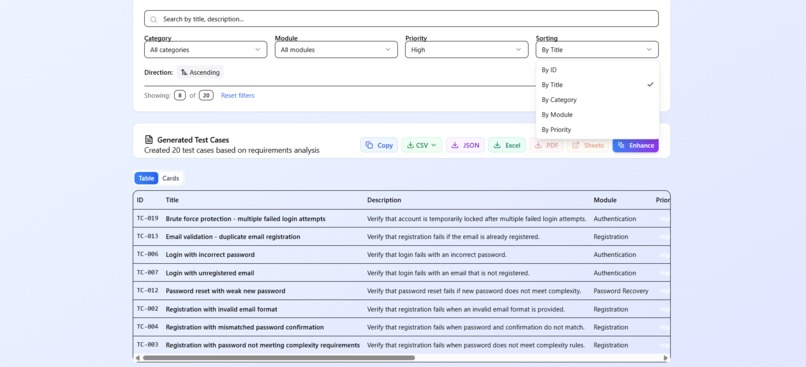This screenshot has width=806, height=367.
Task: Click the scrollbar's left arrow
Action: point(137,358)
